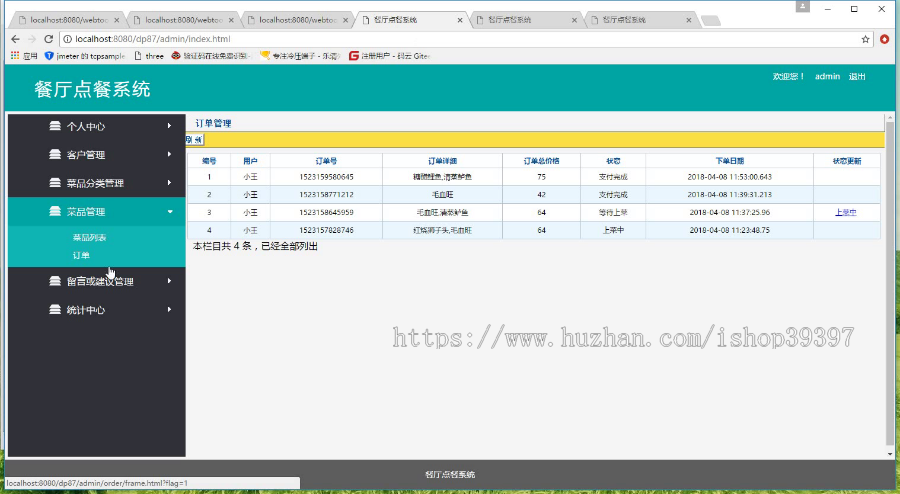
Task: Click the price cell 42
Action: (541, 195)
